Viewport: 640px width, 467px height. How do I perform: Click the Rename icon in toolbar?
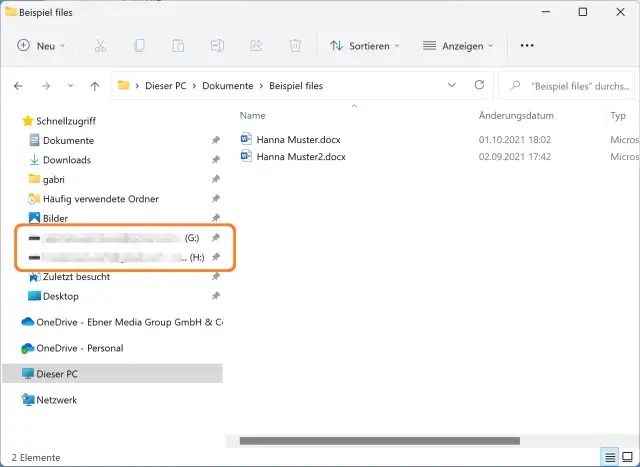(x=217, y=46)
